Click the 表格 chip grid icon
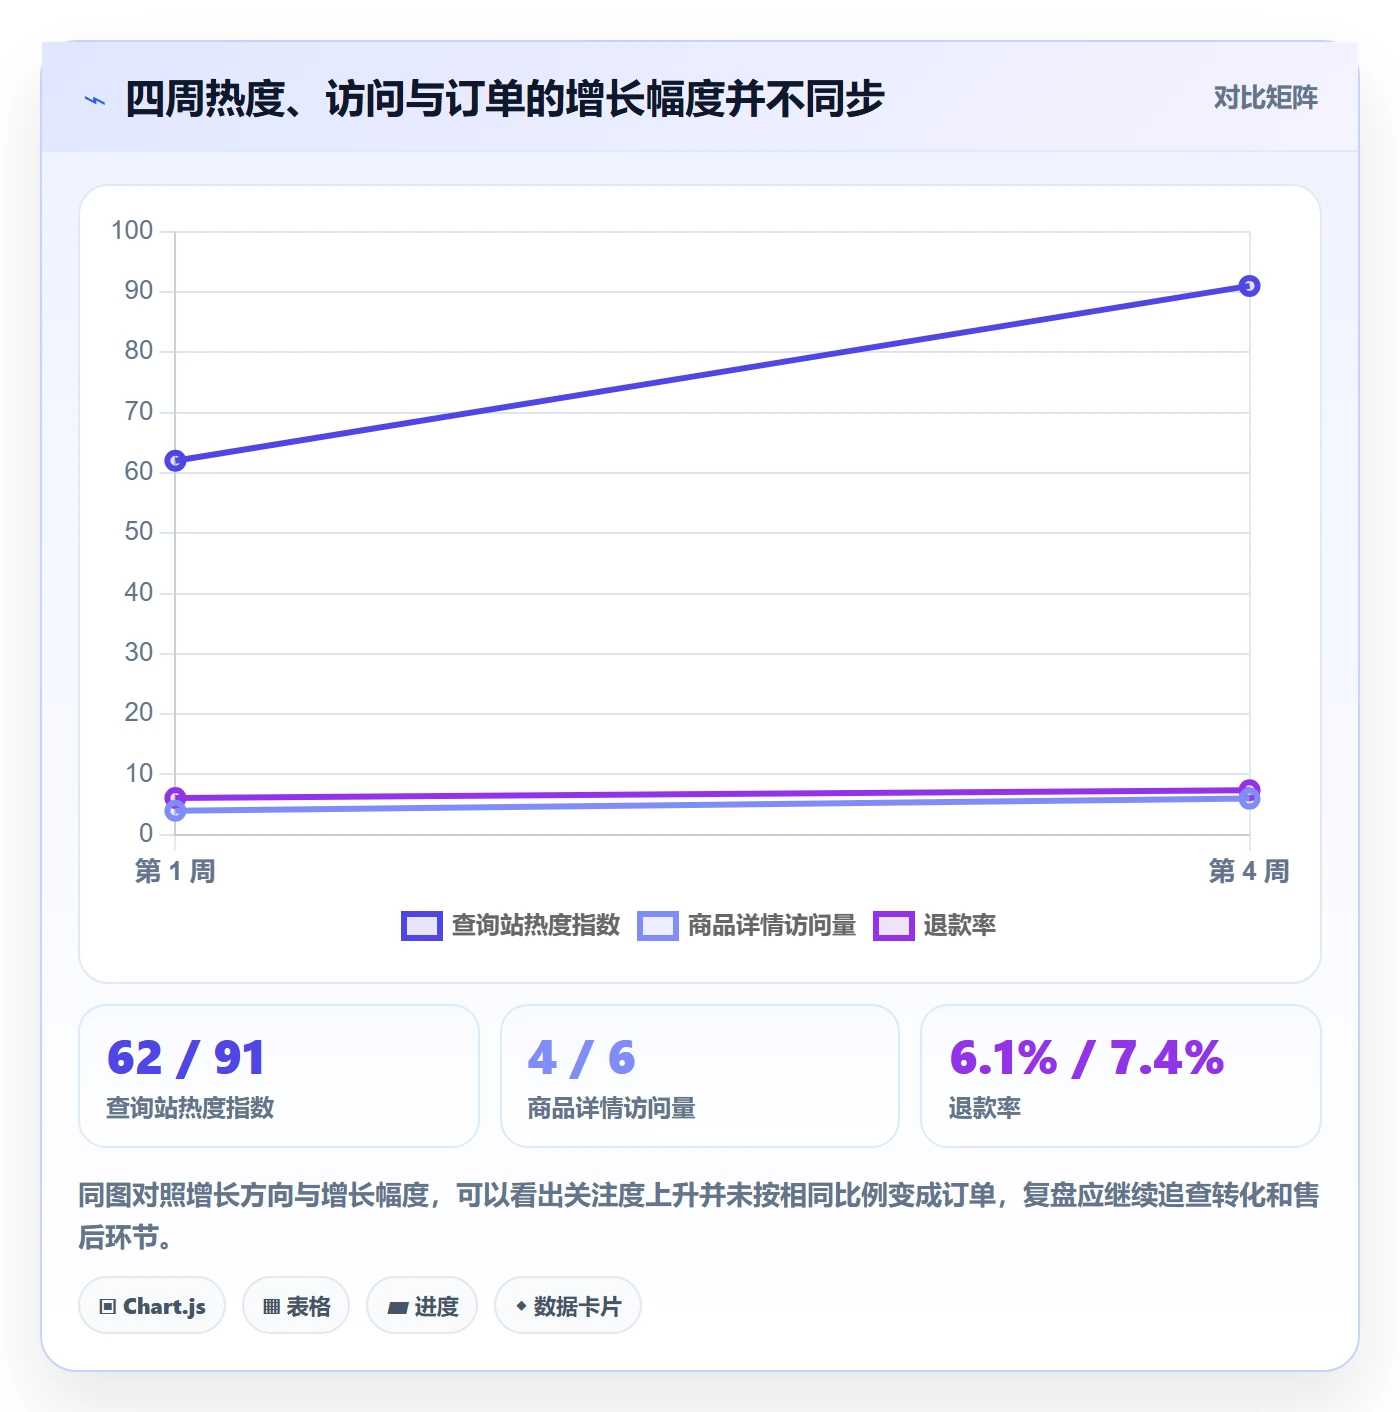The image size is (1400, 1412). (x=271, y=1307)
